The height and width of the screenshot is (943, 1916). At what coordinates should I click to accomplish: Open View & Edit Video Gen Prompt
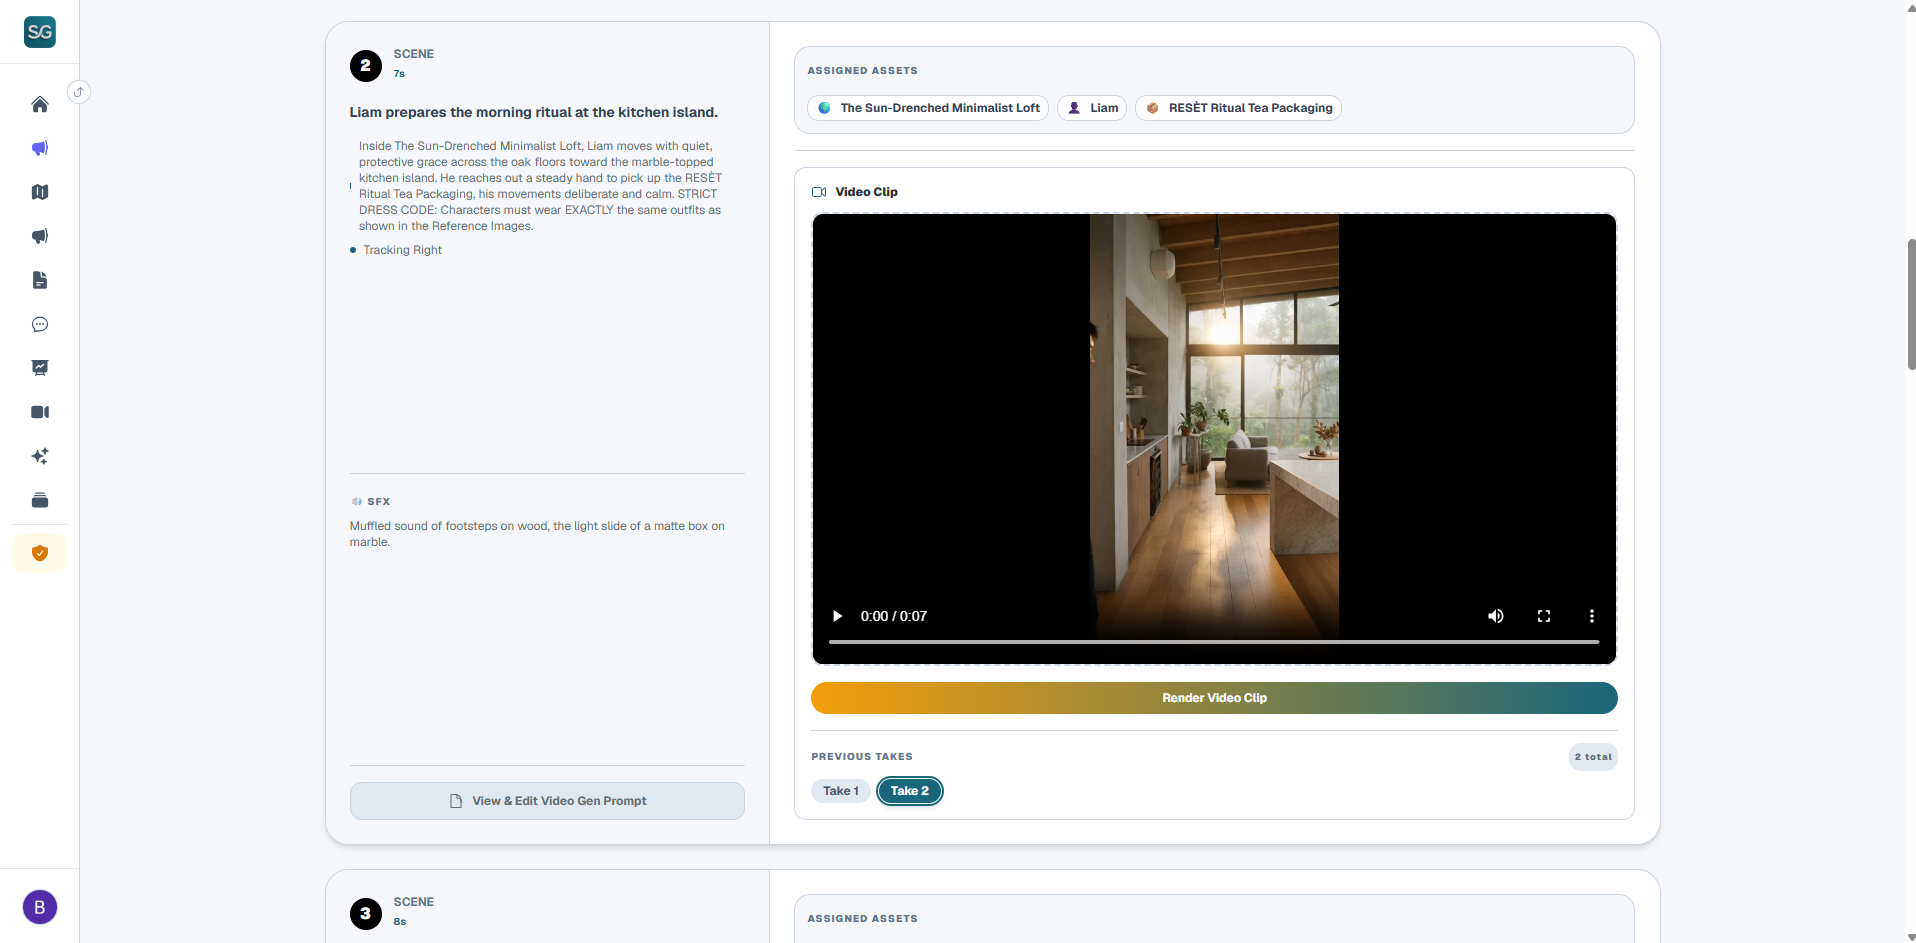click(x=547, y=801)
